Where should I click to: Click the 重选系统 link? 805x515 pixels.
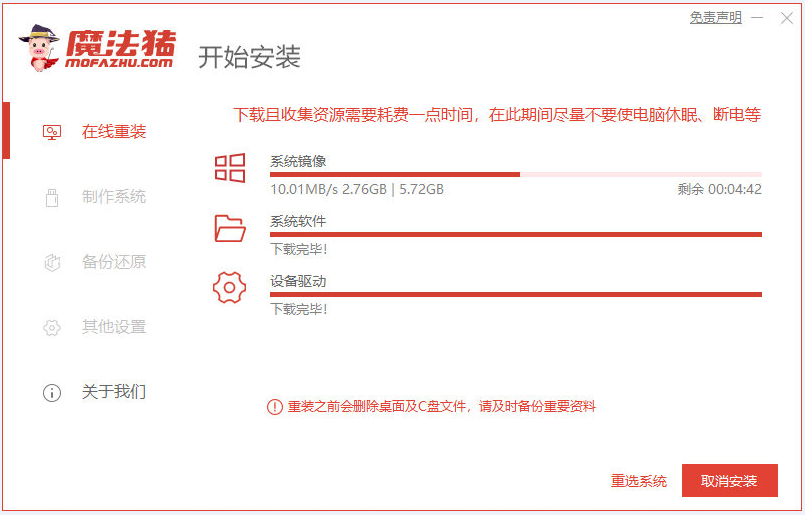[x=638, y=481]
